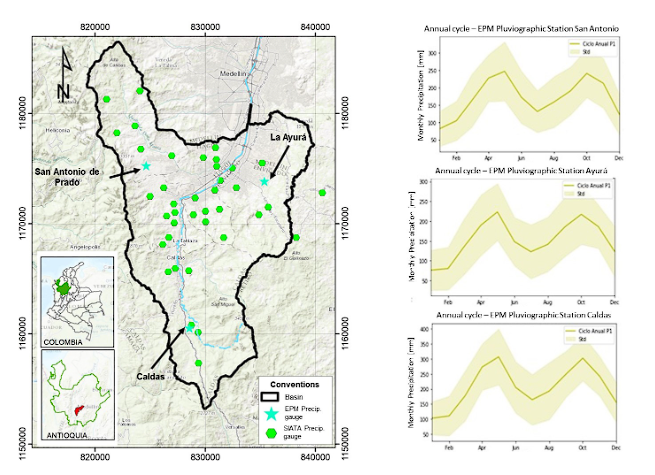The height and width of the screenshot is (475, 655).
Task: Click the La Ayurá map label
Action: coord(292,137)
